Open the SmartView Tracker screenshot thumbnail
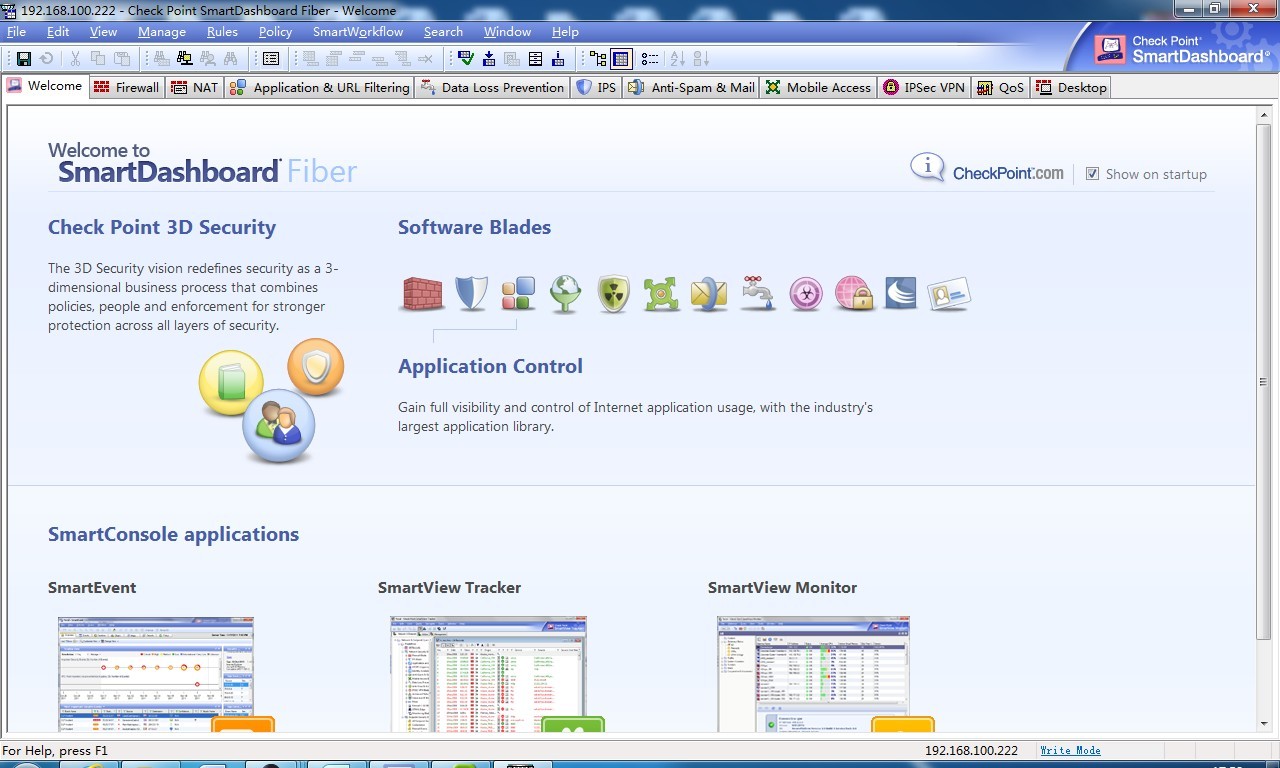Viewport: 1280px width, 768px height. (488, 674)
